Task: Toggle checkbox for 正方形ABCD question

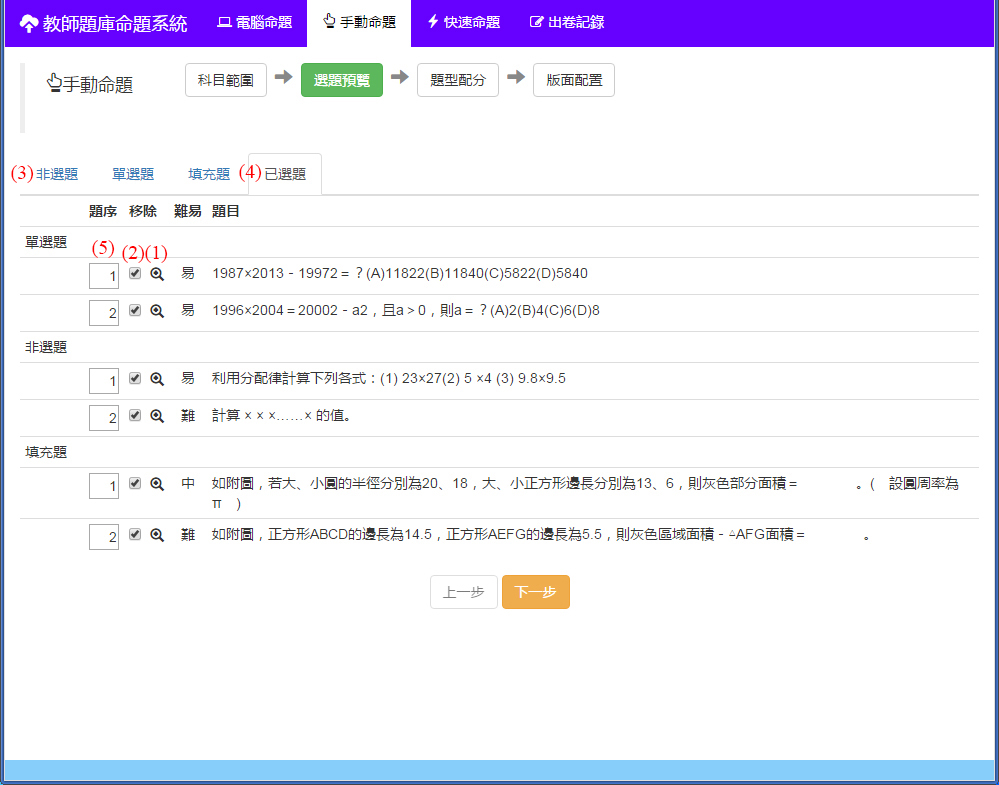Action: (x=134, y=535)
